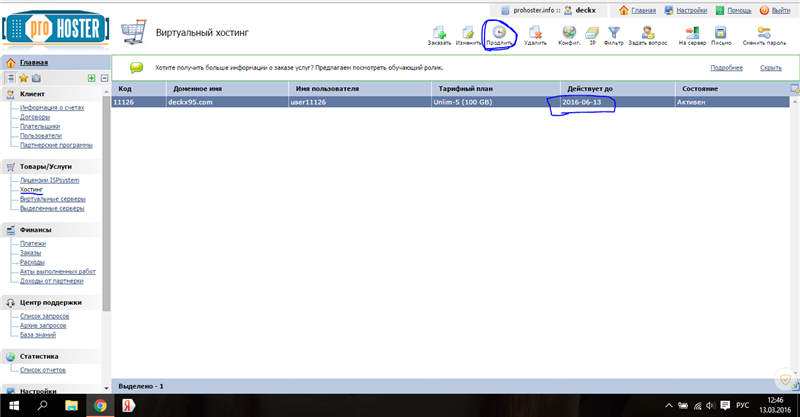800x417 pixels.
Task: Select the deckx95.com hosting row
Action: pyautogui.click(x=451, y=102)
